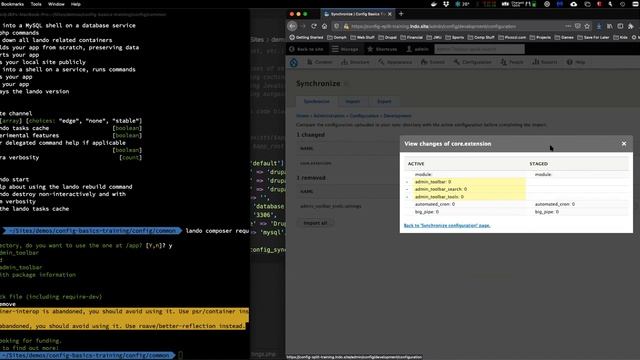Open the admin user menu
This screenshot has width=640, height=360.
(x=418, y=49)
